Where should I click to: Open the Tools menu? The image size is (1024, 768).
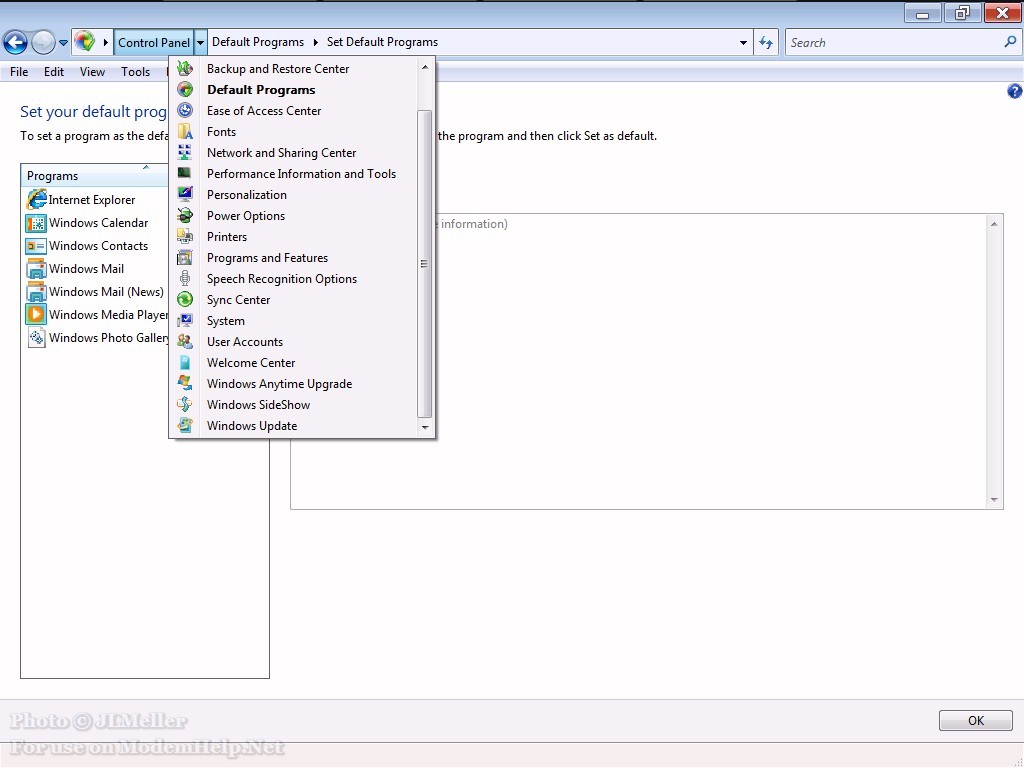pos(135,72)
